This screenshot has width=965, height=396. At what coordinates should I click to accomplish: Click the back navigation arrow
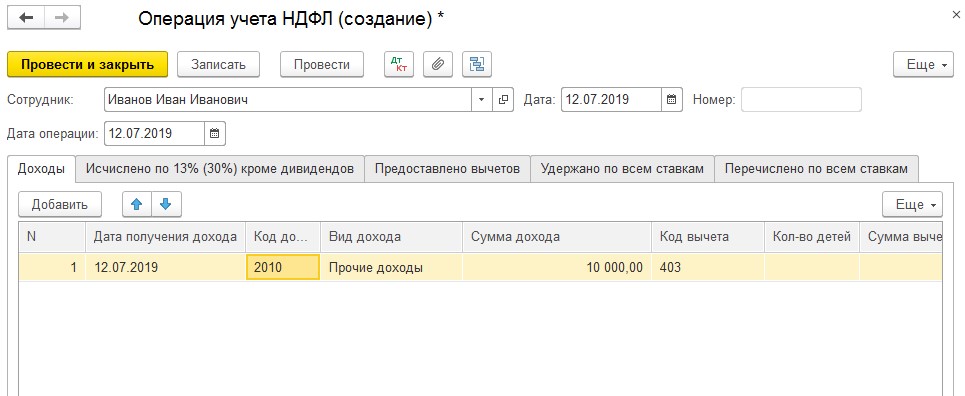26,18
